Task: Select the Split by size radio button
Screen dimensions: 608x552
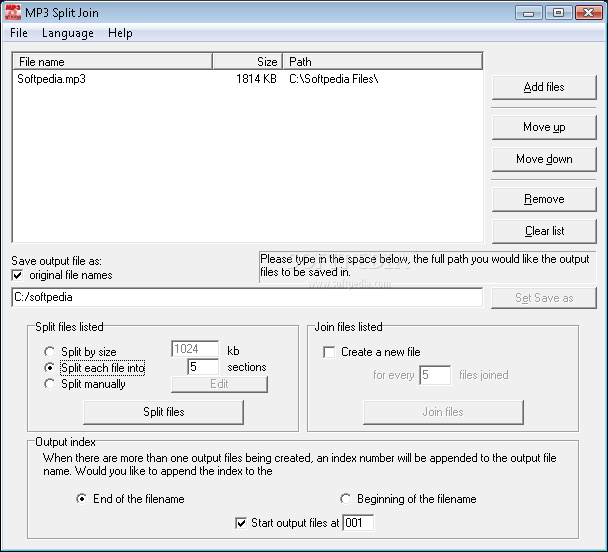Action: point(49,352)
